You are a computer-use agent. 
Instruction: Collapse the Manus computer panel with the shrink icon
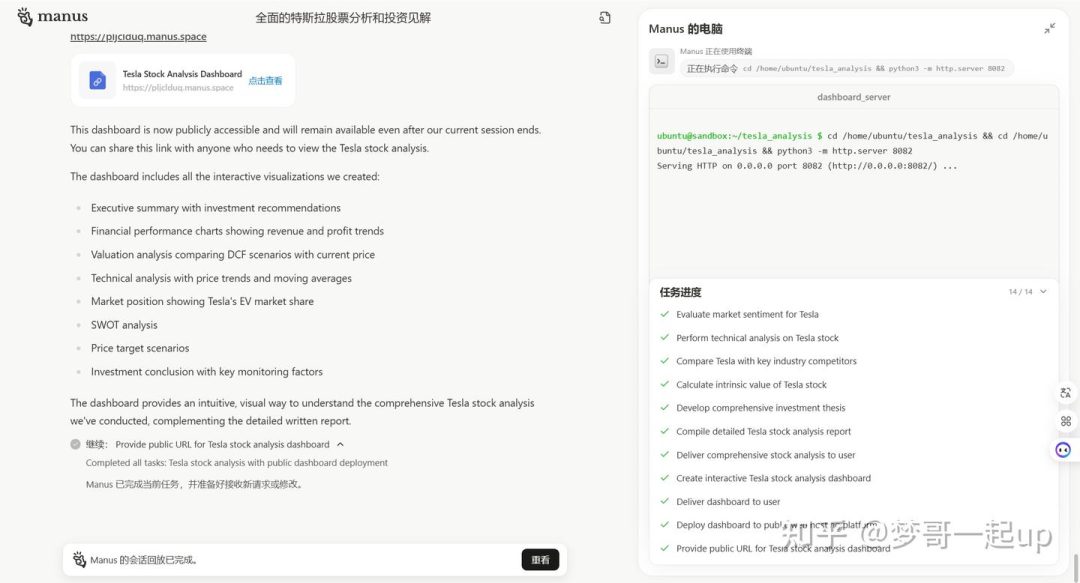click(1049, 28)
